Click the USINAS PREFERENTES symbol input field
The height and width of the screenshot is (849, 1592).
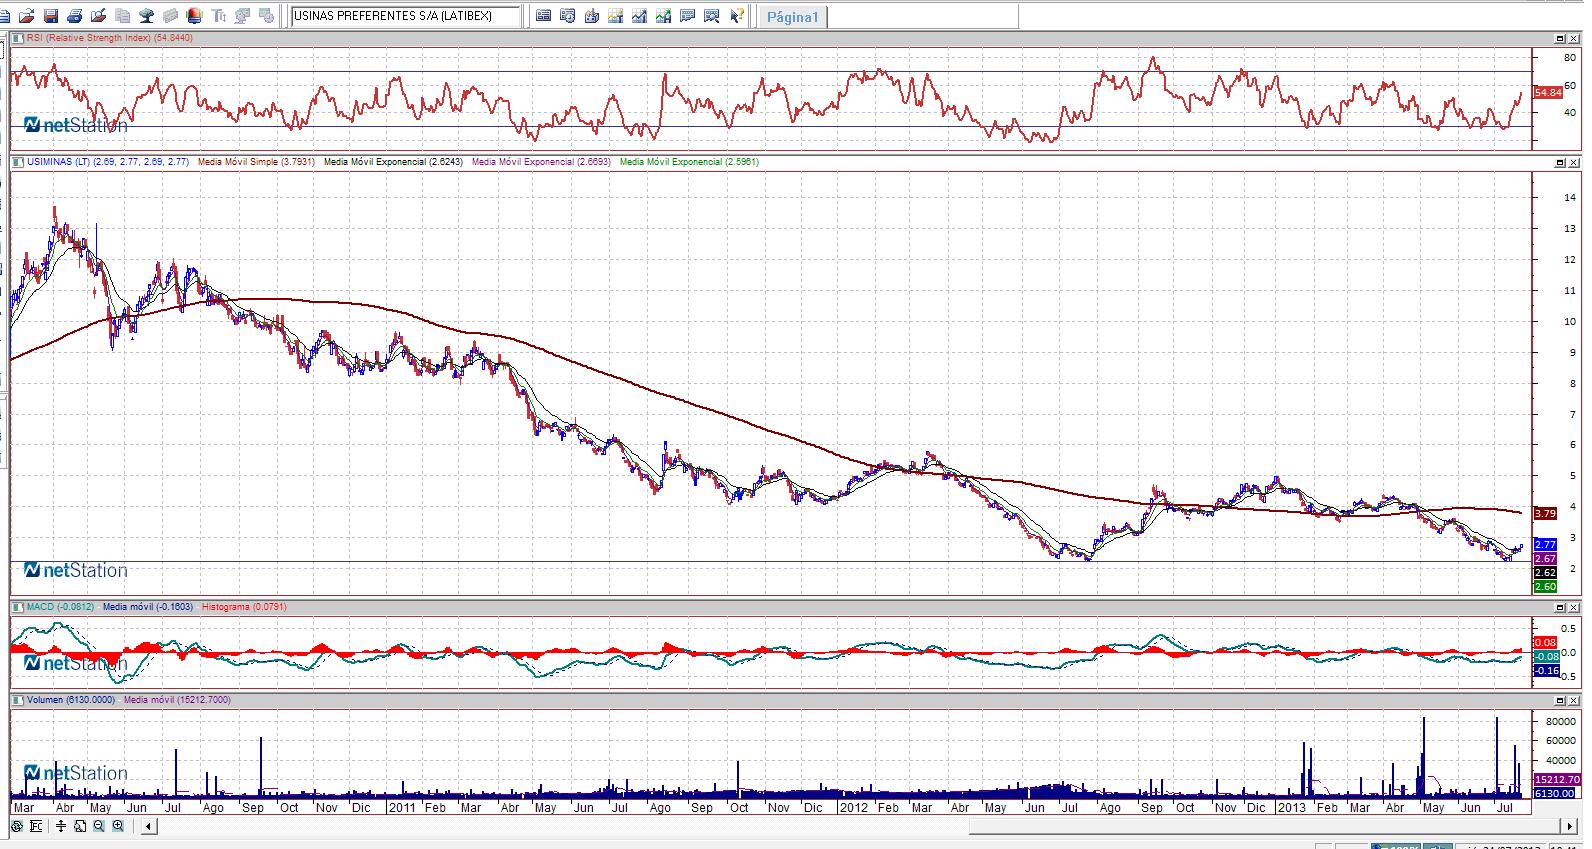tap(405, 16)
